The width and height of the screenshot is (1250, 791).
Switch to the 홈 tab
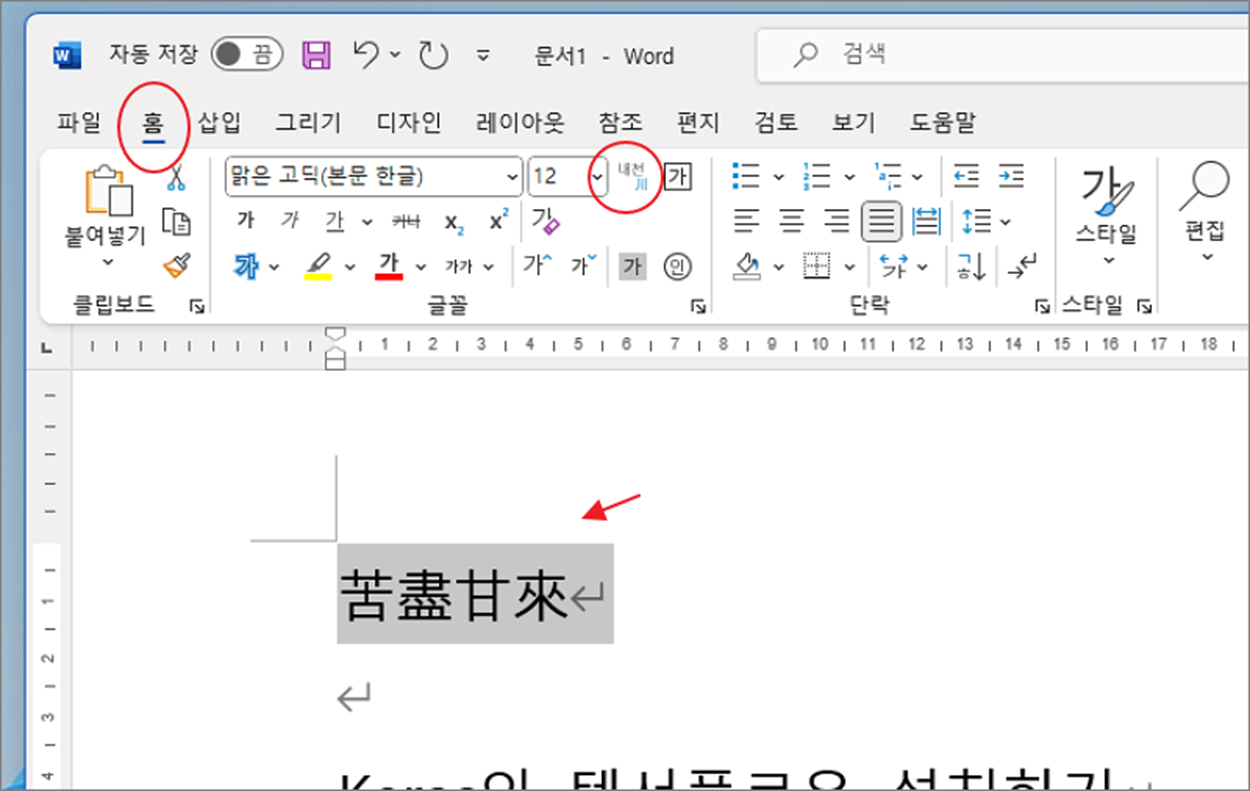pos(153,123)
